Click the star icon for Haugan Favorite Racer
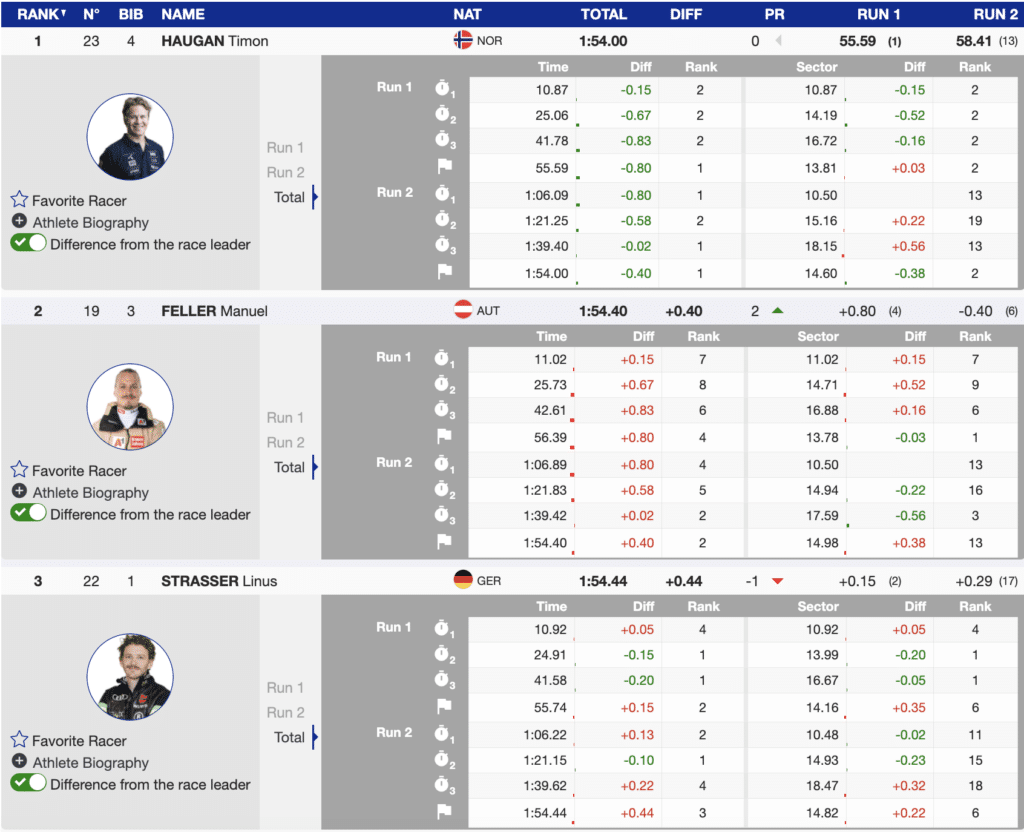Screen dimensions: 1024x832 click(x=19, y=200)
